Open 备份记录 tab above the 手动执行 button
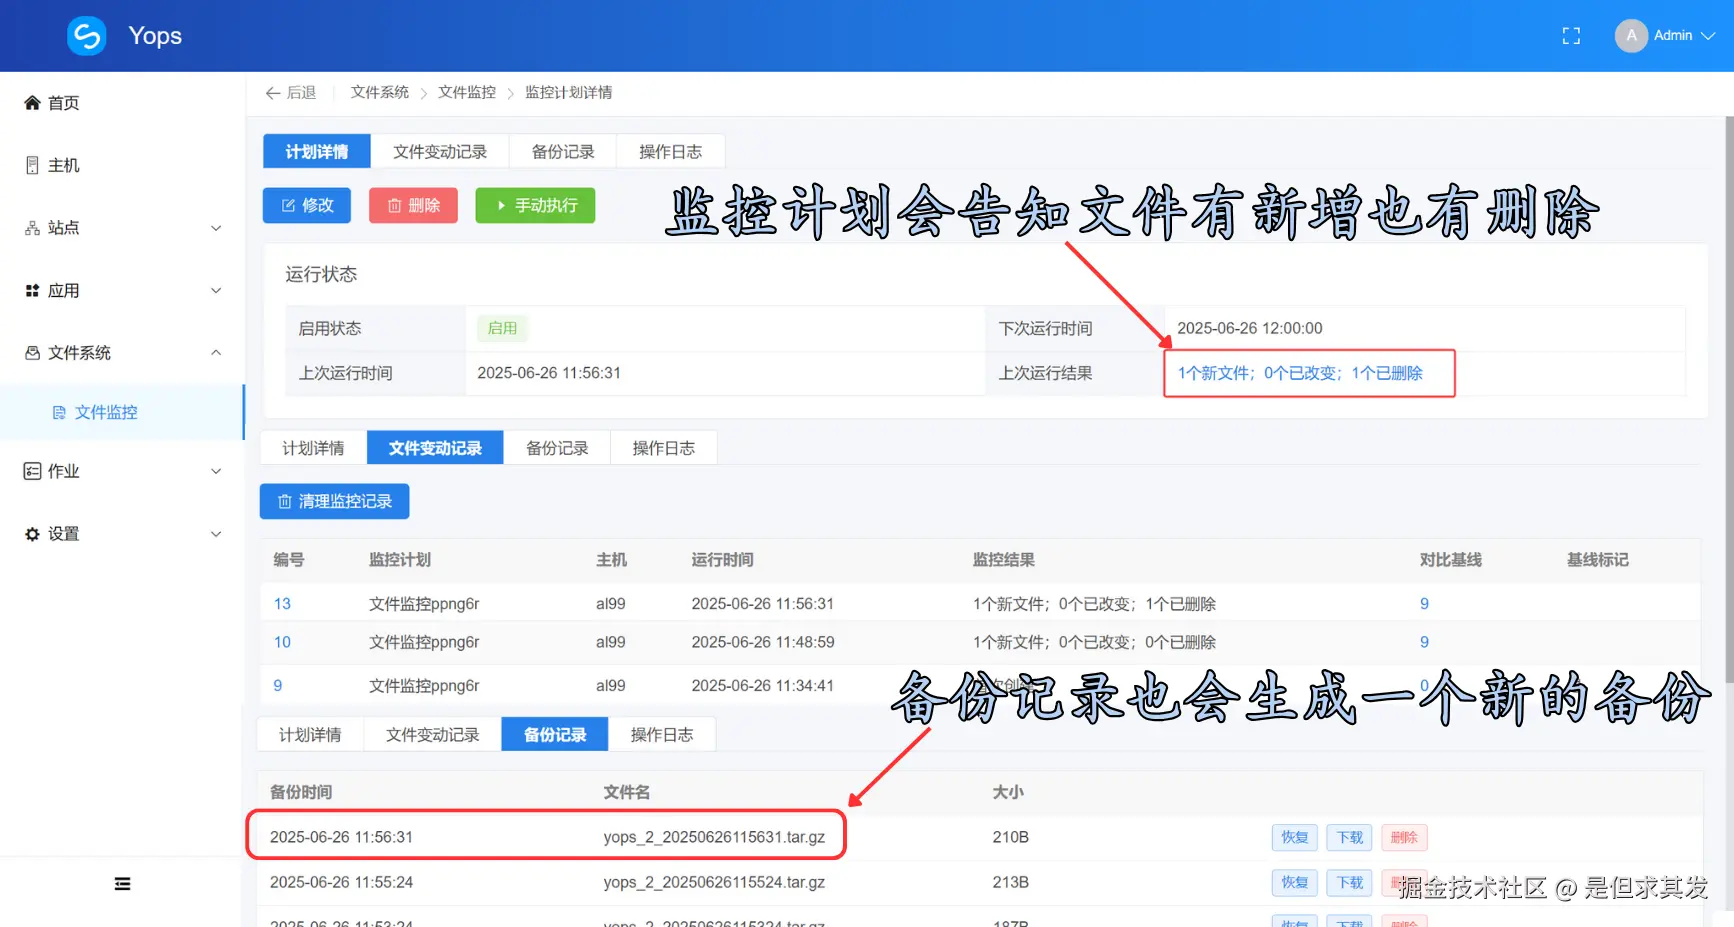 (x=563, y=152)
